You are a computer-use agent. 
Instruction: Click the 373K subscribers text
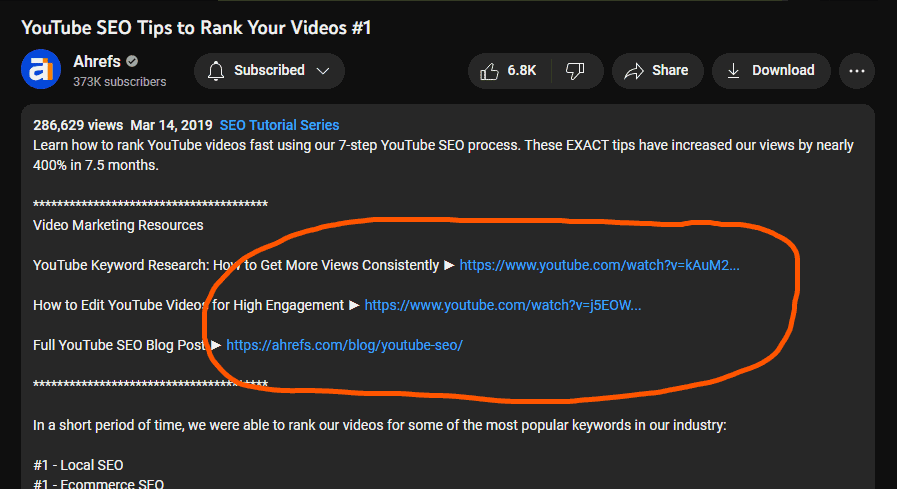tap(119, 81)
